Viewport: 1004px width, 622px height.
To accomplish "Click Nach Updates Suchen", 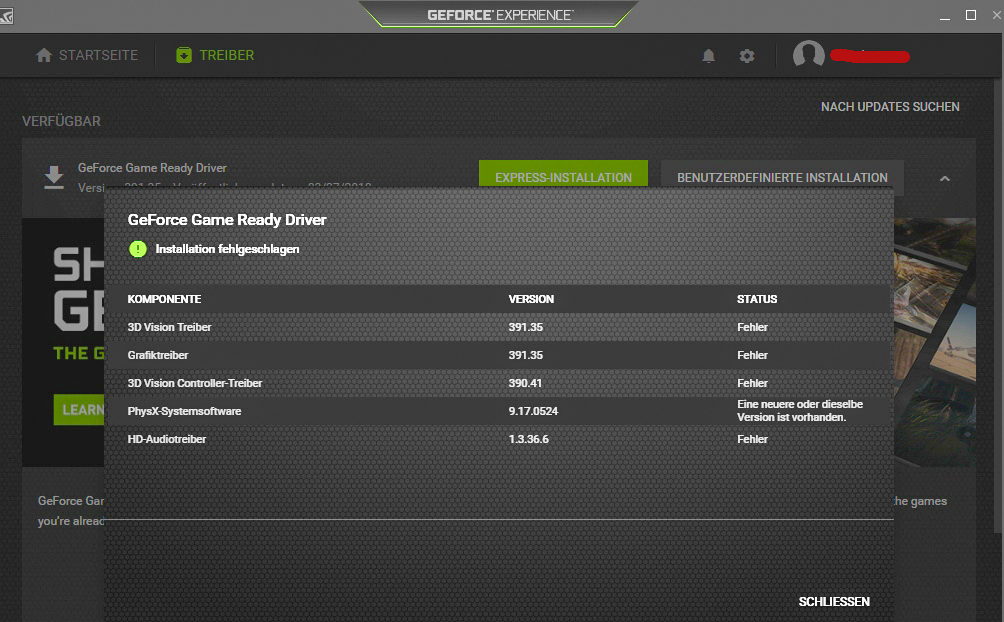I will (x=890, y=107).
